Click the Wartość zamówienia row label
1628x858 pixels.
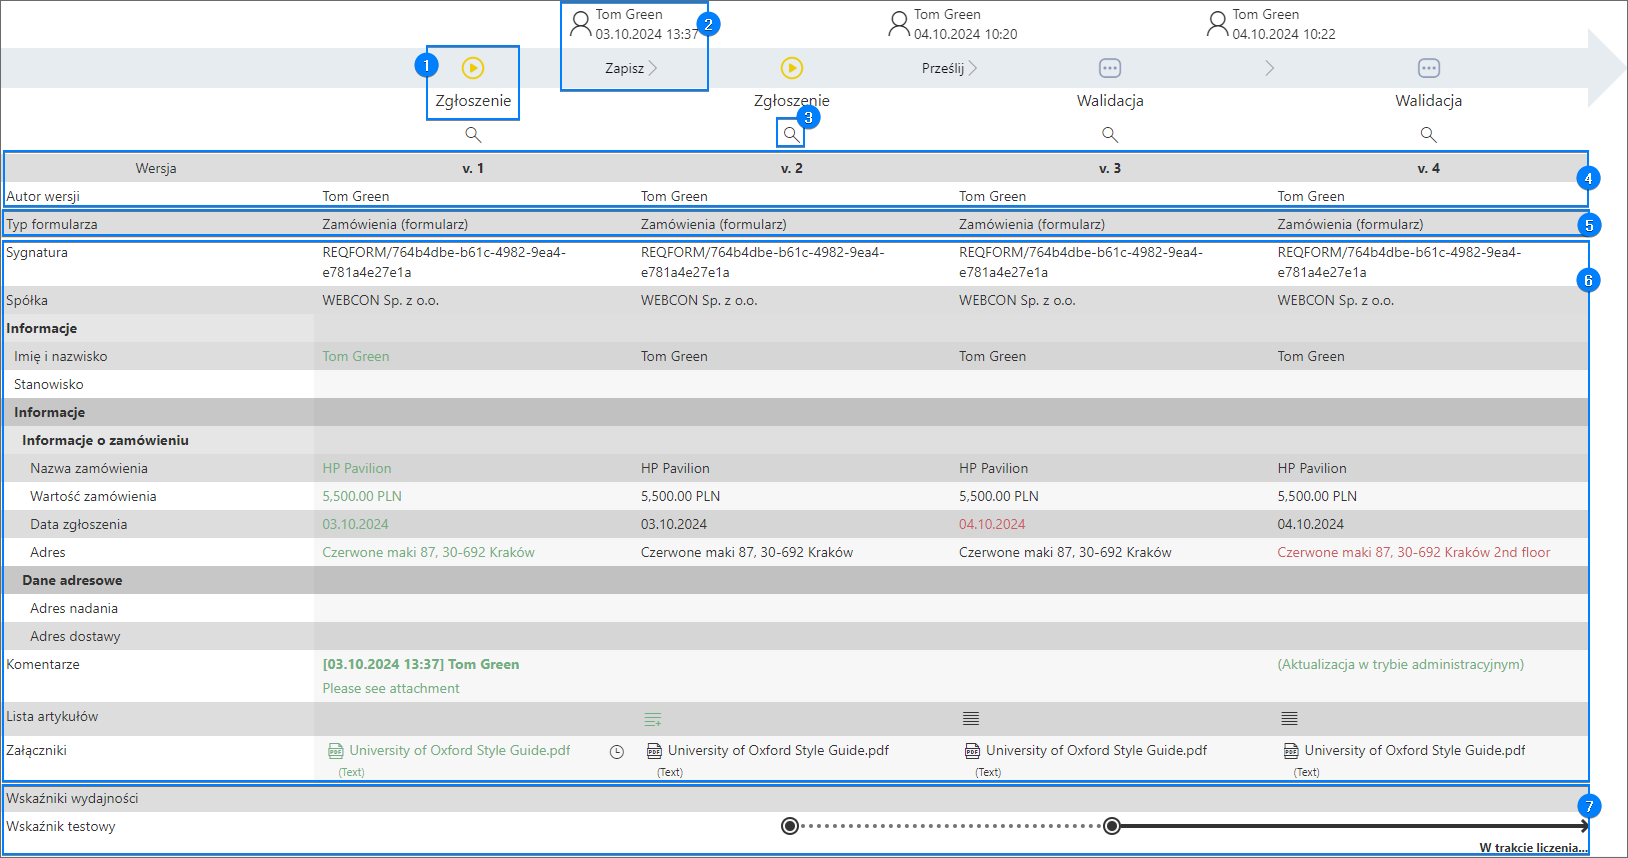[x=93, y=496]
